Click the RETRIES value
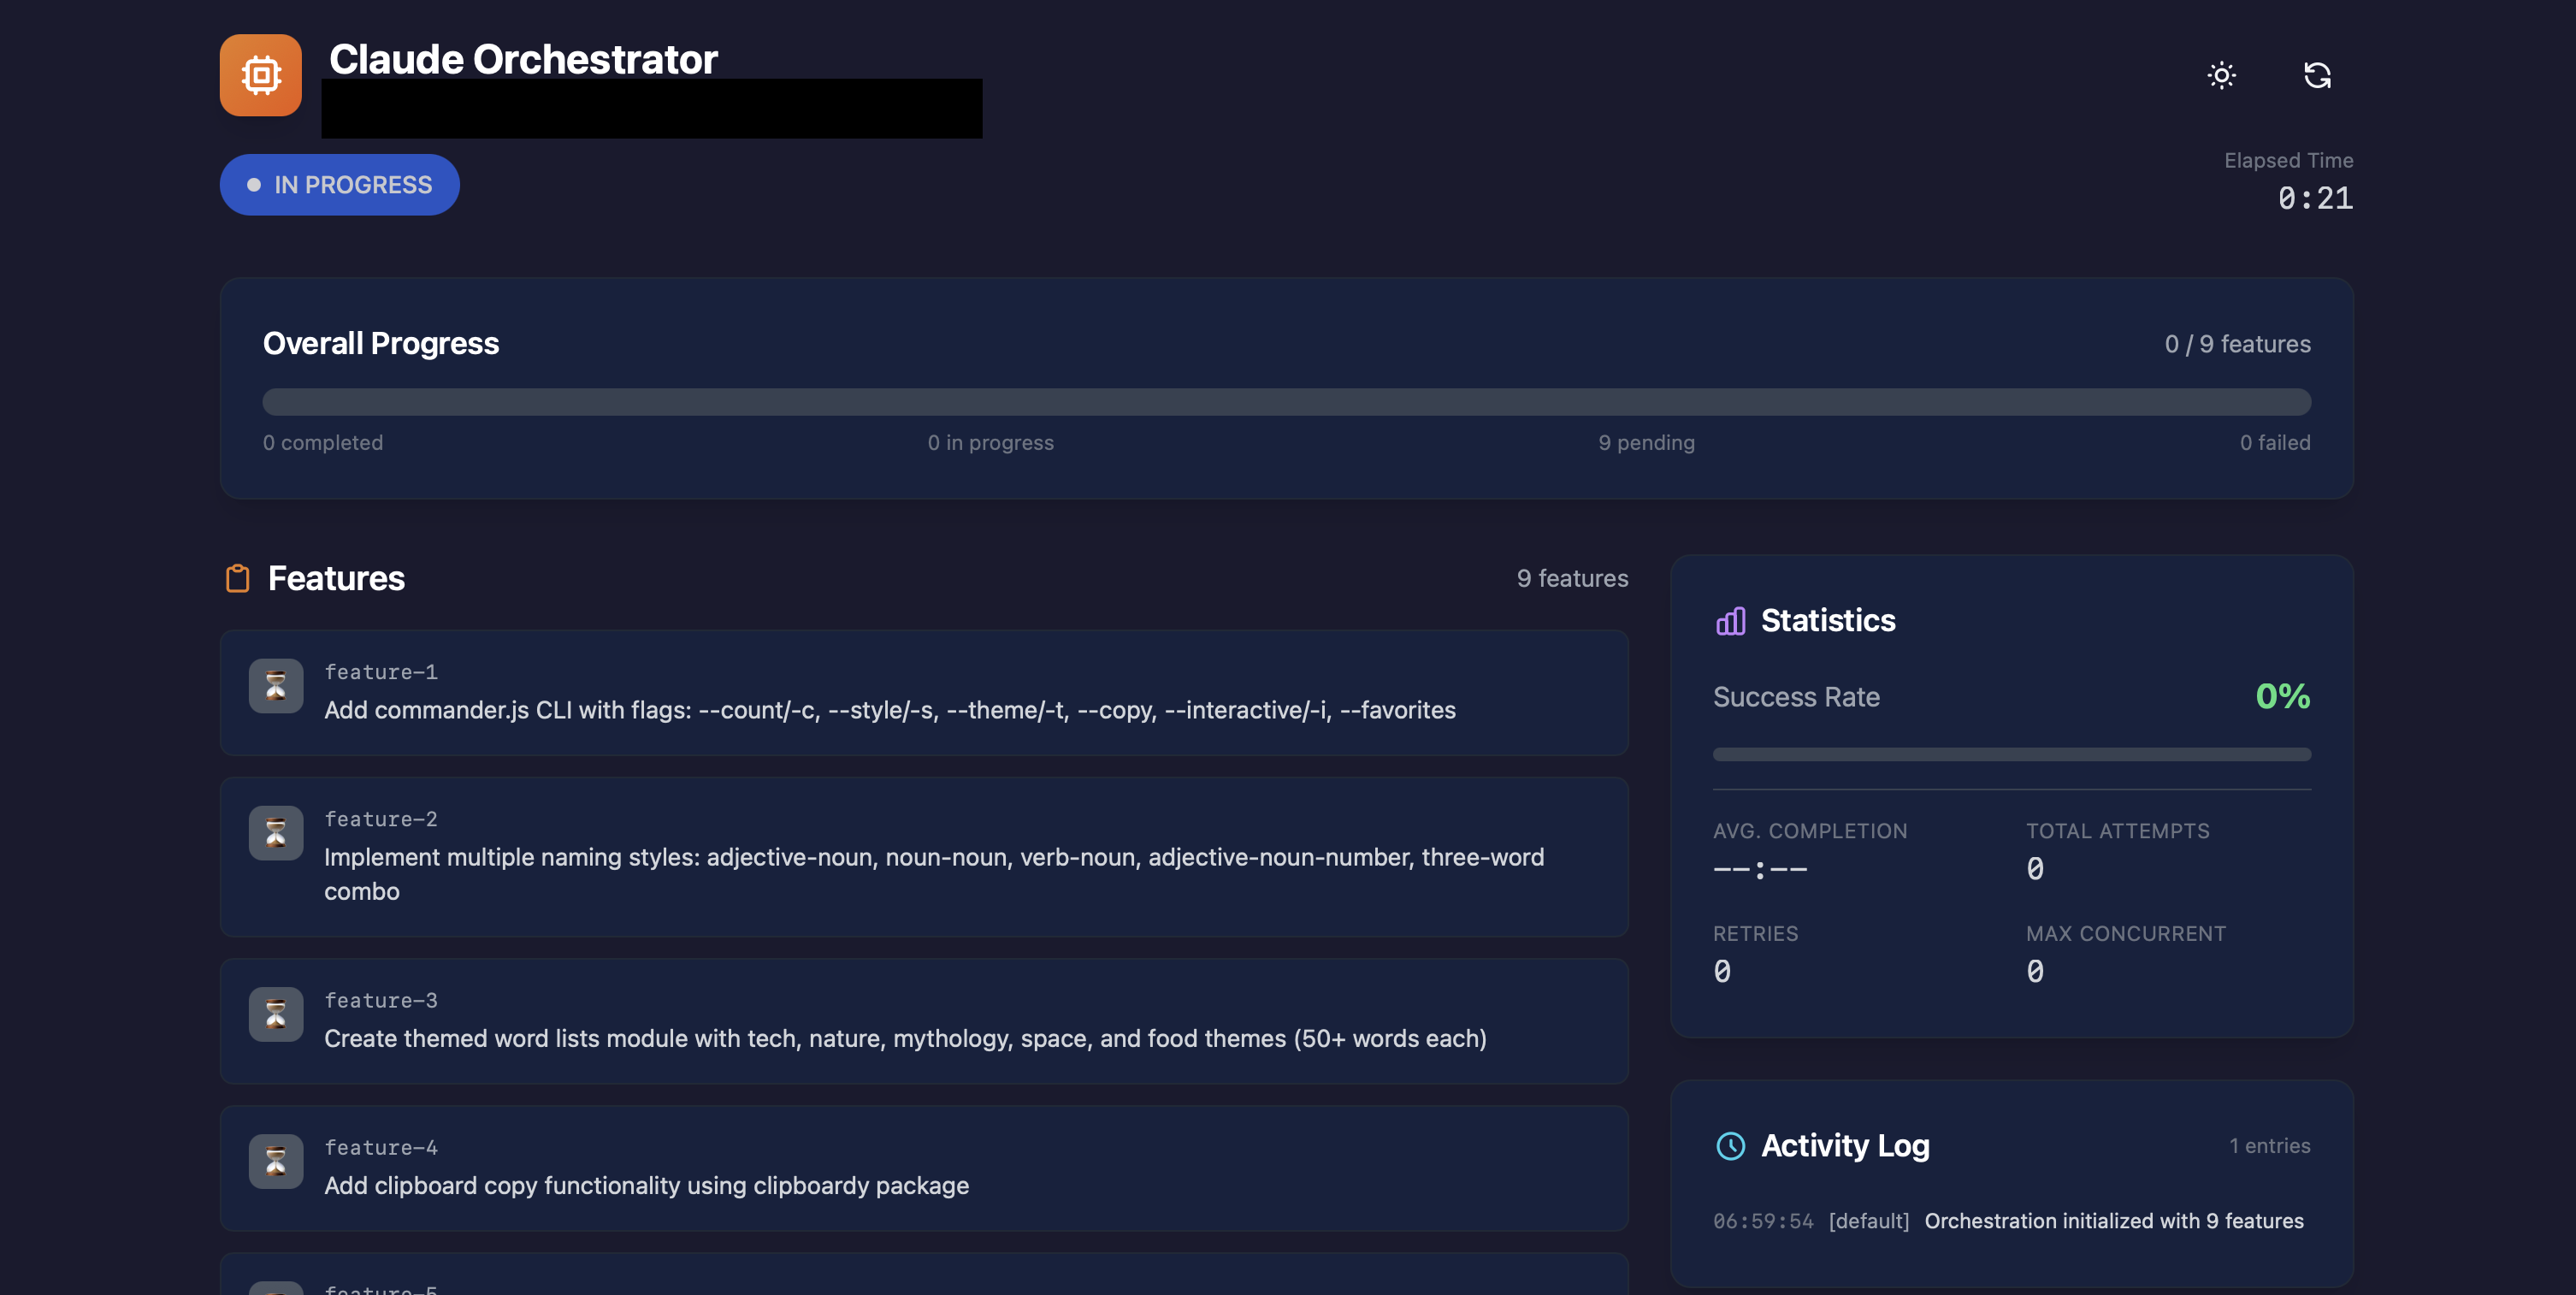Screen dimensions: 2576x1295 coord(1722,971)
